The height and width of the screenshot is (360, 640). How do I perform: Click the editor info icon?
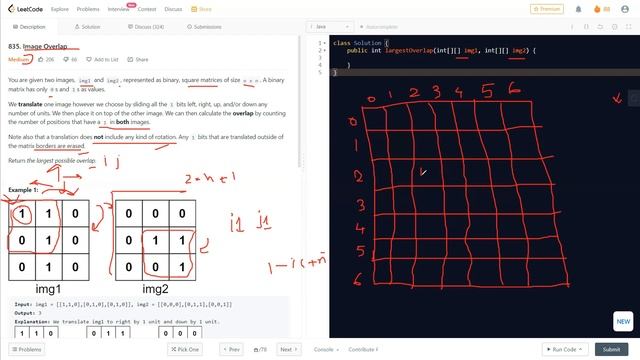click(x=572, y=27)
